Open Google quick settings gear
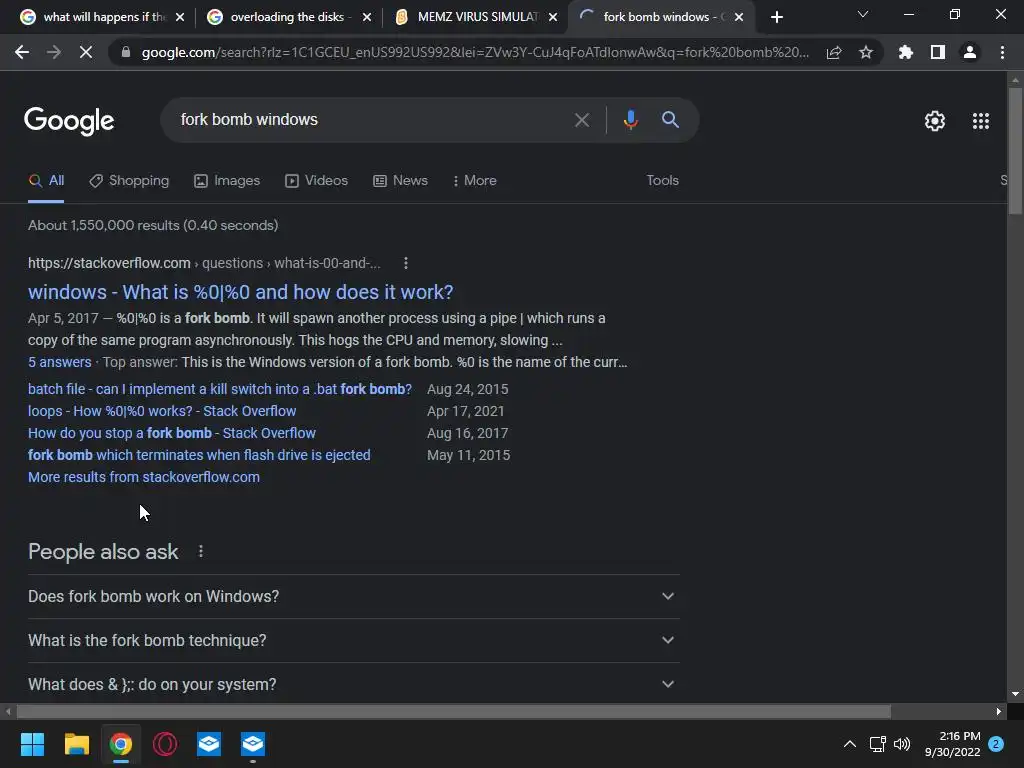Image resolution: width=1024 pixels, height=768 pixels. (x=935, y=121)
